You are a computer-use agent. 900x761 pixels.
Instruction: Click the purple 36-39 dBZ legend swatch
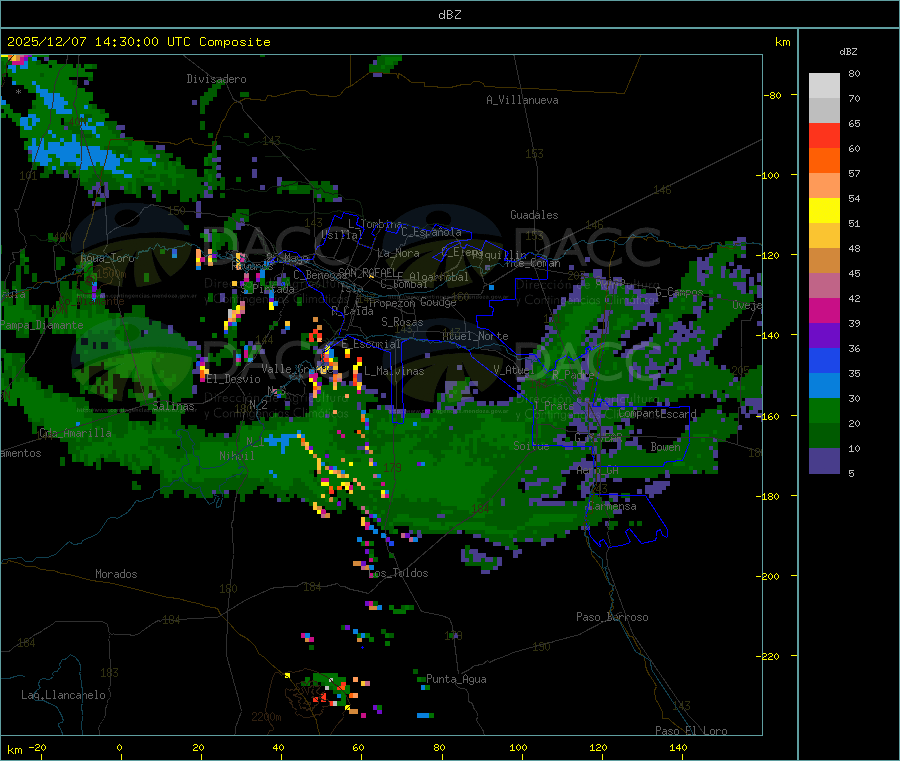(824, 336)
